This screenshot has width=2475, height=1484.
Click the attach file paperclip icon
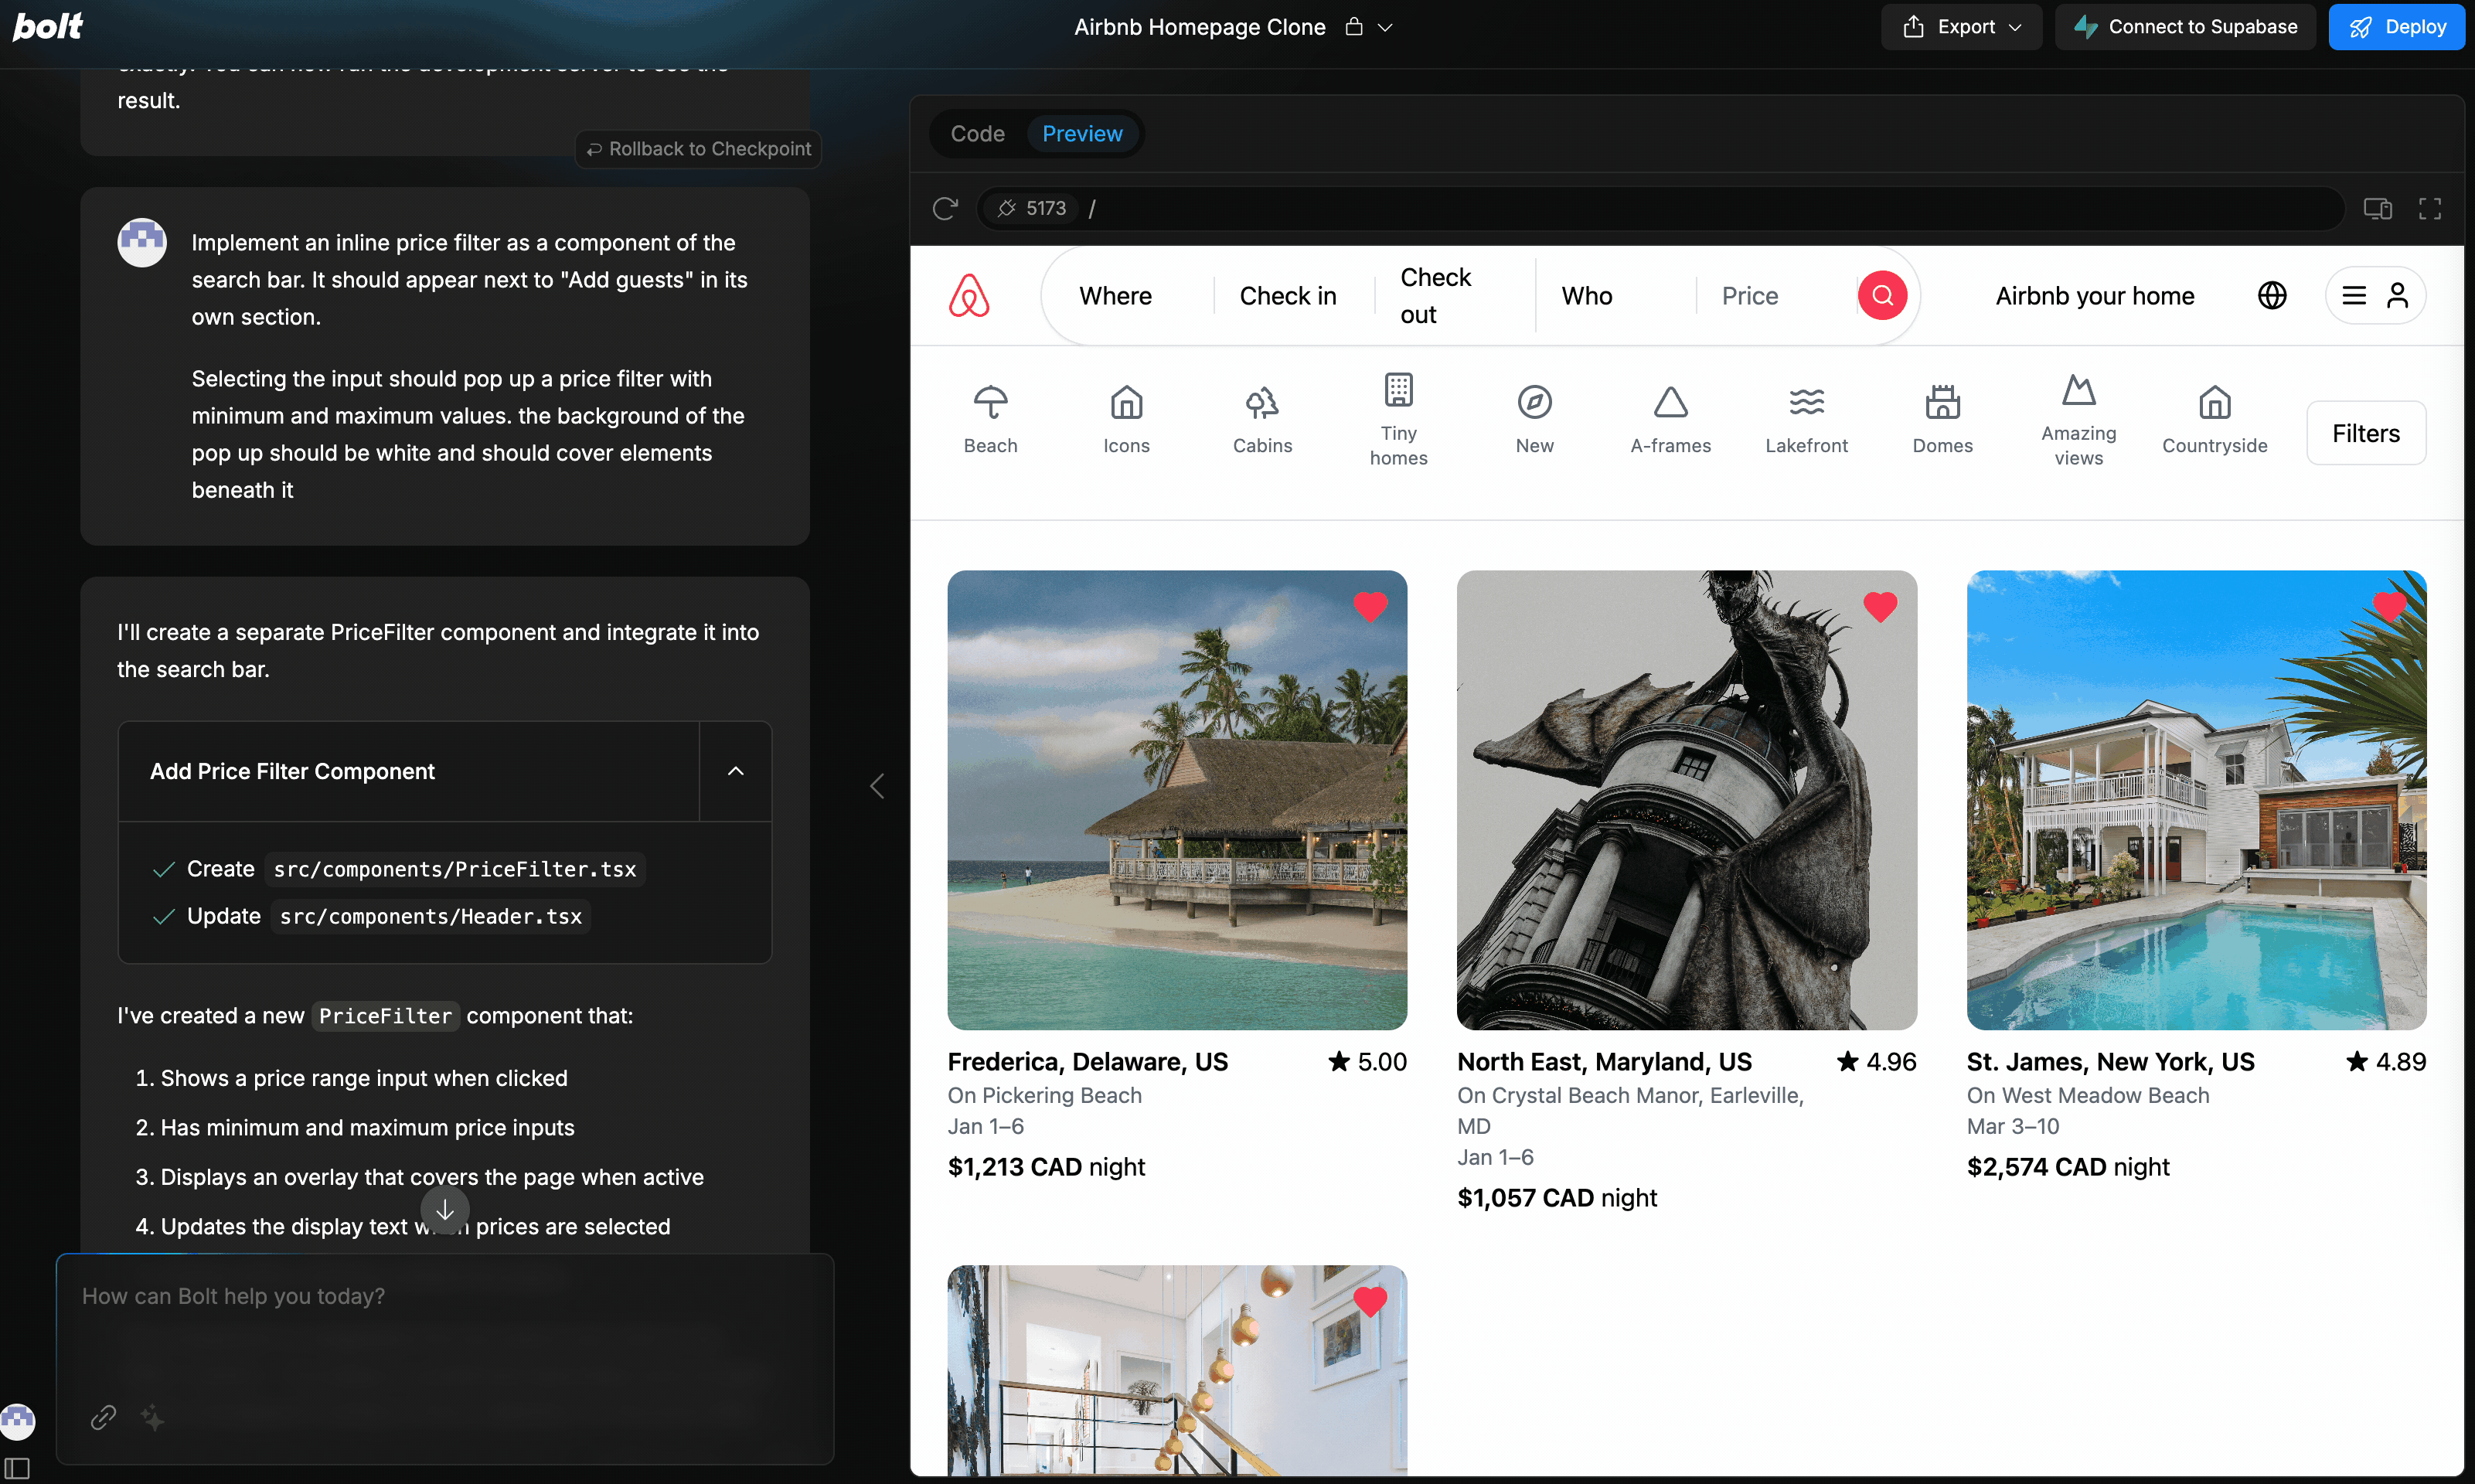click(x=104, y=1417)
